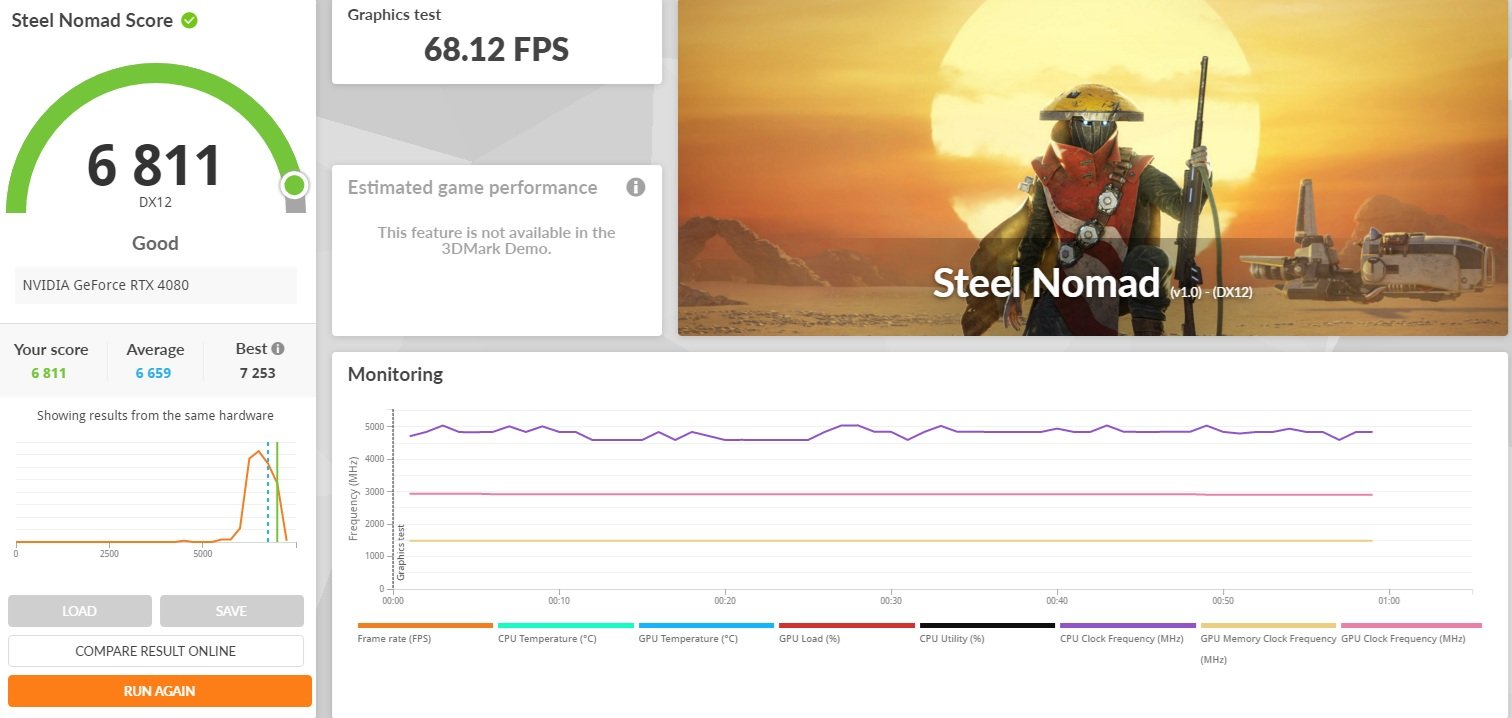Toggle CPU Clock Frequency legend entry

(1122, 638)
